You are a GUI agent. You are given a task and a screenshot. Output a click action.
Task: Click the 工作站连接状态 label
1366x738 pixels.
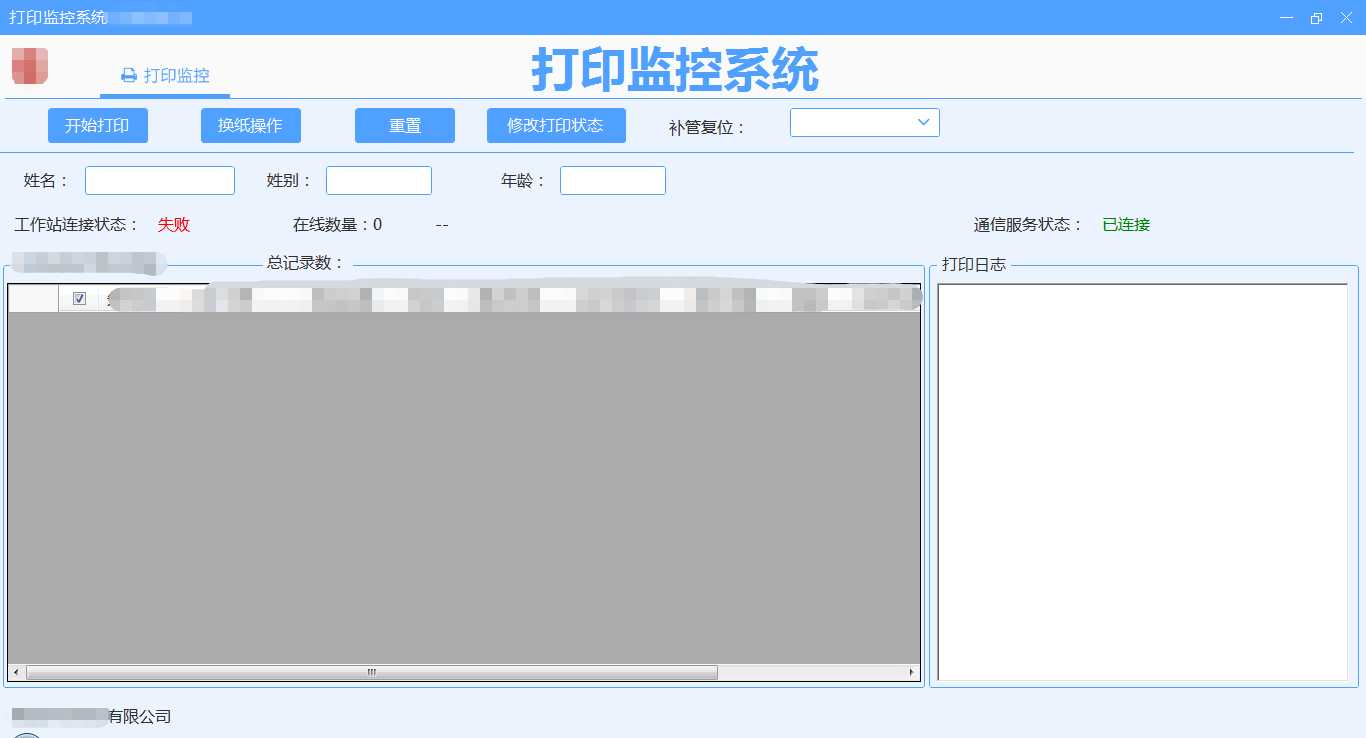pos(78,225)
